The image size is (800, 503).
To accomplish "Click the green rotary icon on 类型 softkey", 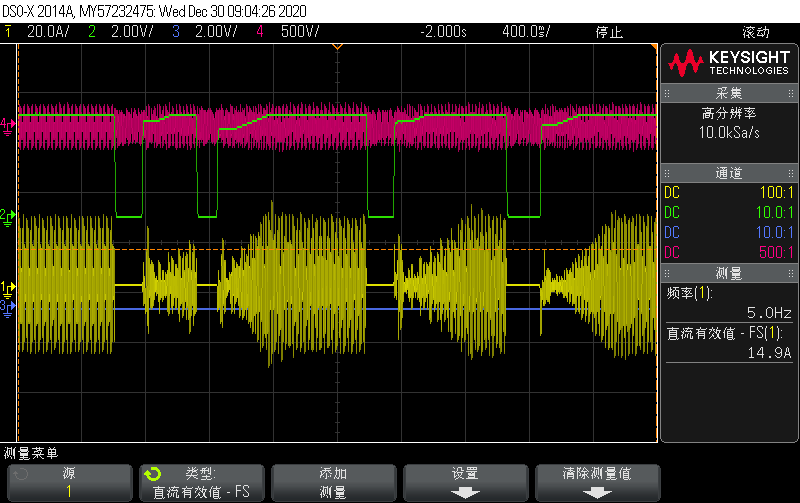I will [152, 475].
